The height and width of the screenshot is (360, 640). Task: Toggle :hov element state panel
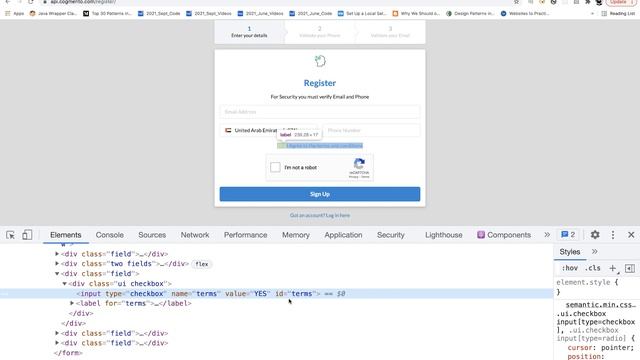tap(569, 268)
